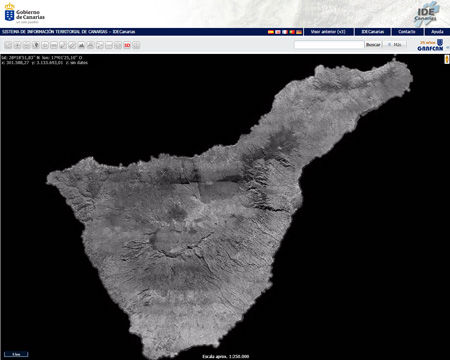Click the map pin location icon
The image size is (450, 360).
(x=36, y=45)
